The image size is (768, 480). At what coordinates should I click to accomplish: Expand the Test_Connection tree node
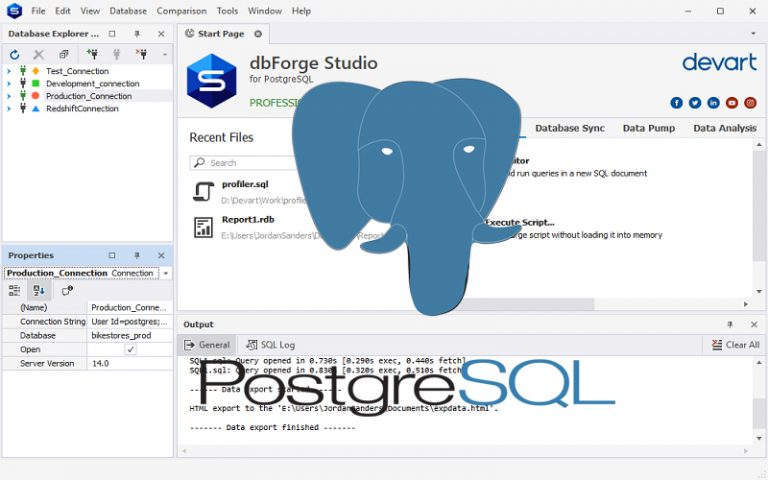tap(9, 71)
